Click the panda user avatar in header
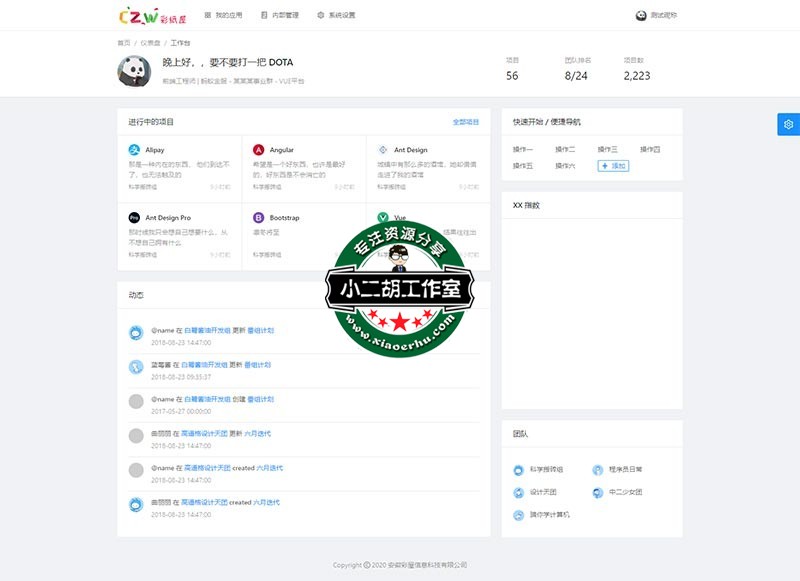This screenshot has width=800, height=581. coord(641,15)
